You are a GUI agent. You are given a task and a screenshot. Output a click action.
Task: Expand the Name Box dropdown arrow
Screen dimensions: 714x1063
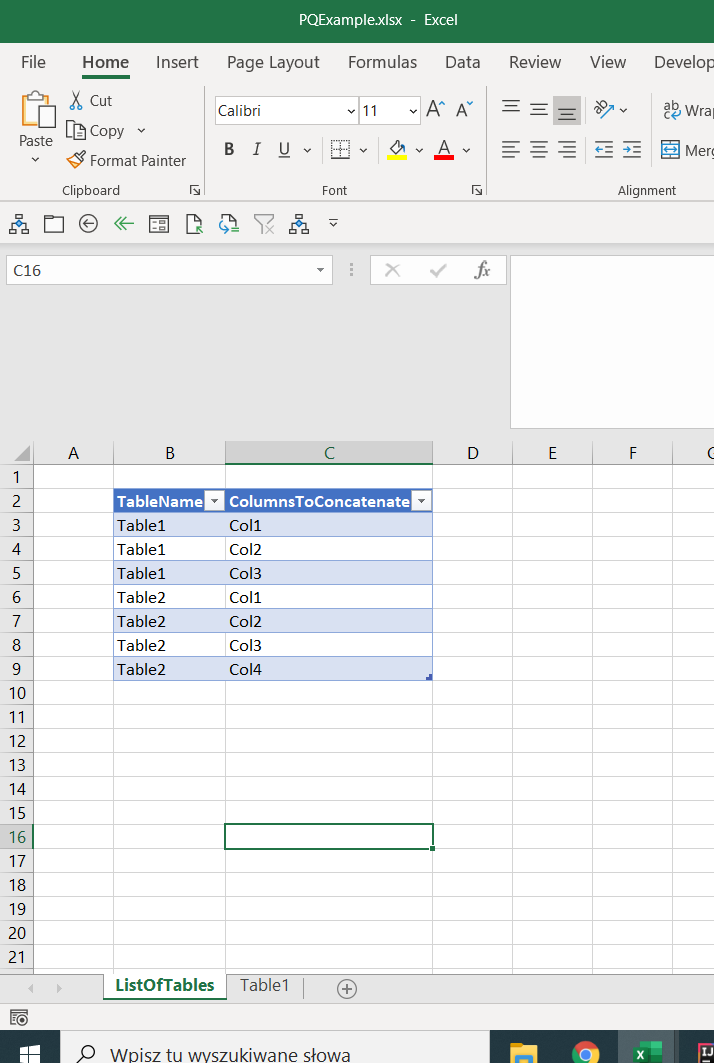click(x=320, y=270)
